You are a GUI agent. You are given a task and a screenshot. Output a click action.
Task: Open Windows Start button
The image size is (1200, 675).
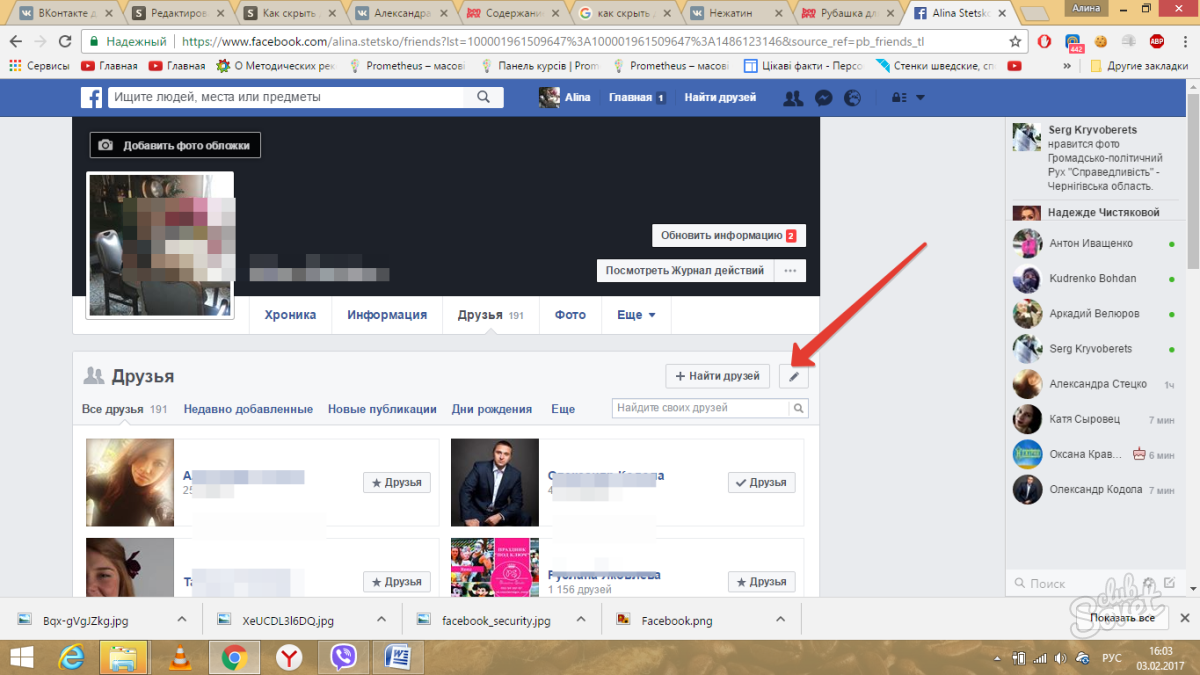(22, 657)
